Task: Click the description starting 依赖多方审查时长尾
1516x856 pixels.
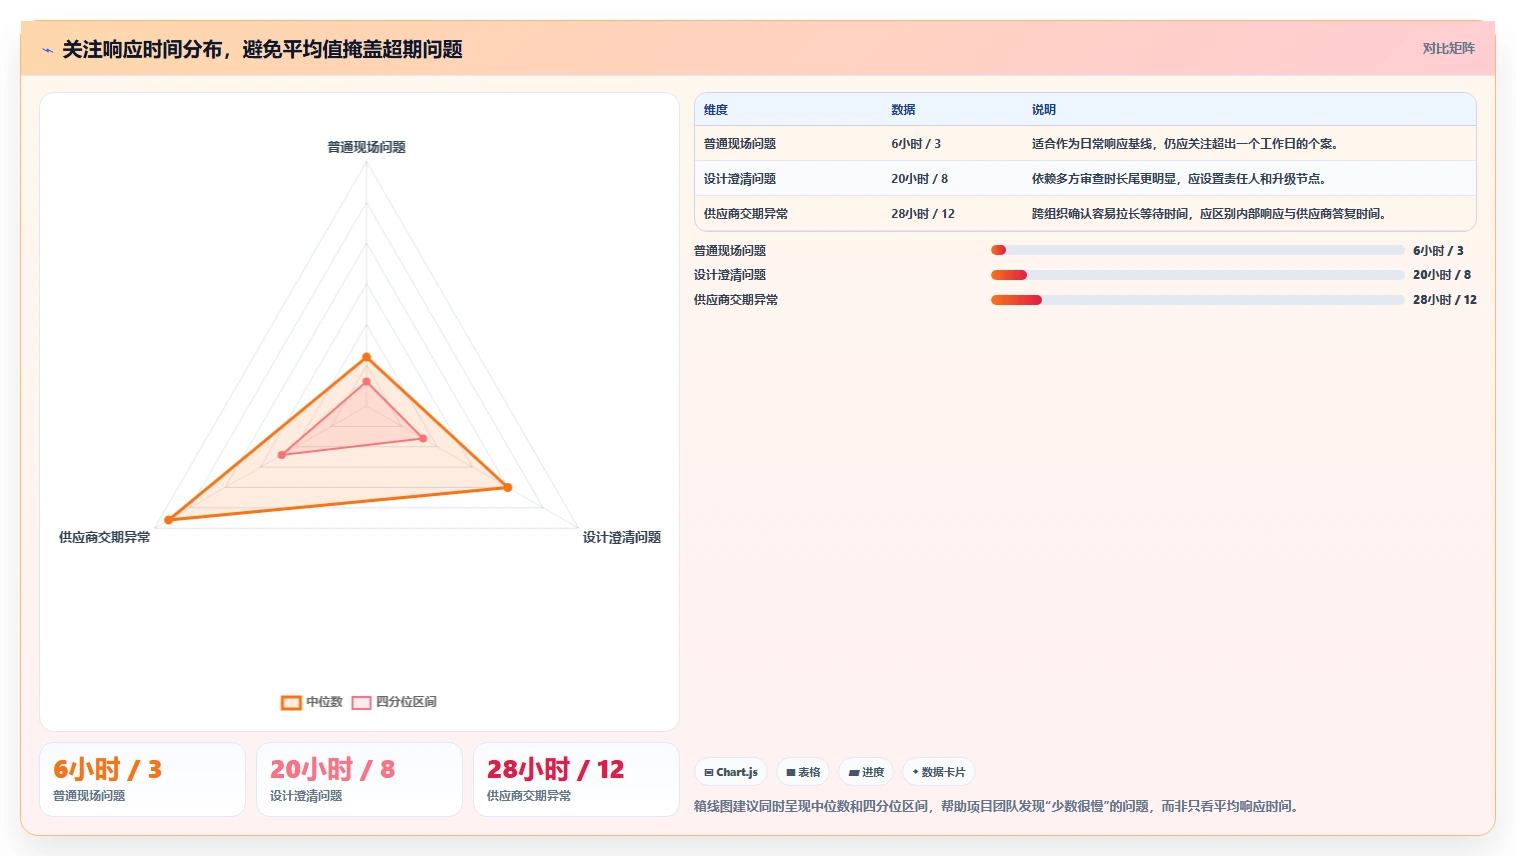Action: (1179, 179)
